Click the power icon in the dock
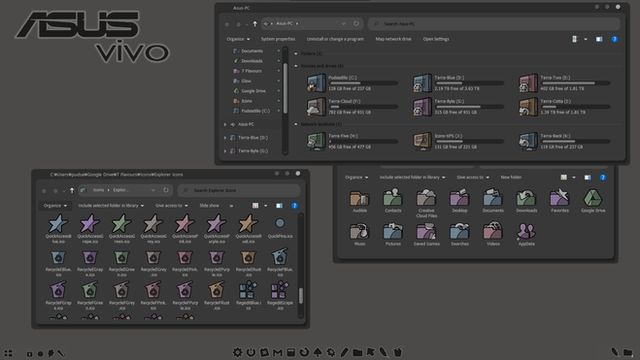Screen dimensions: 640x360 pos(251,352)
